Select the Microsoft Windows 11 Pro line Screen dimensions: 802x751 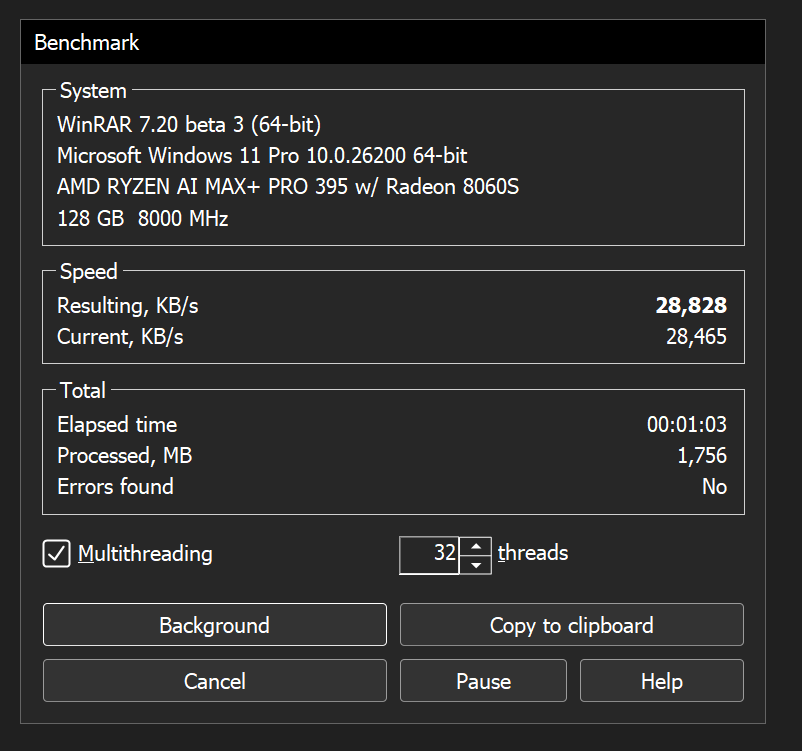(262, 156)
